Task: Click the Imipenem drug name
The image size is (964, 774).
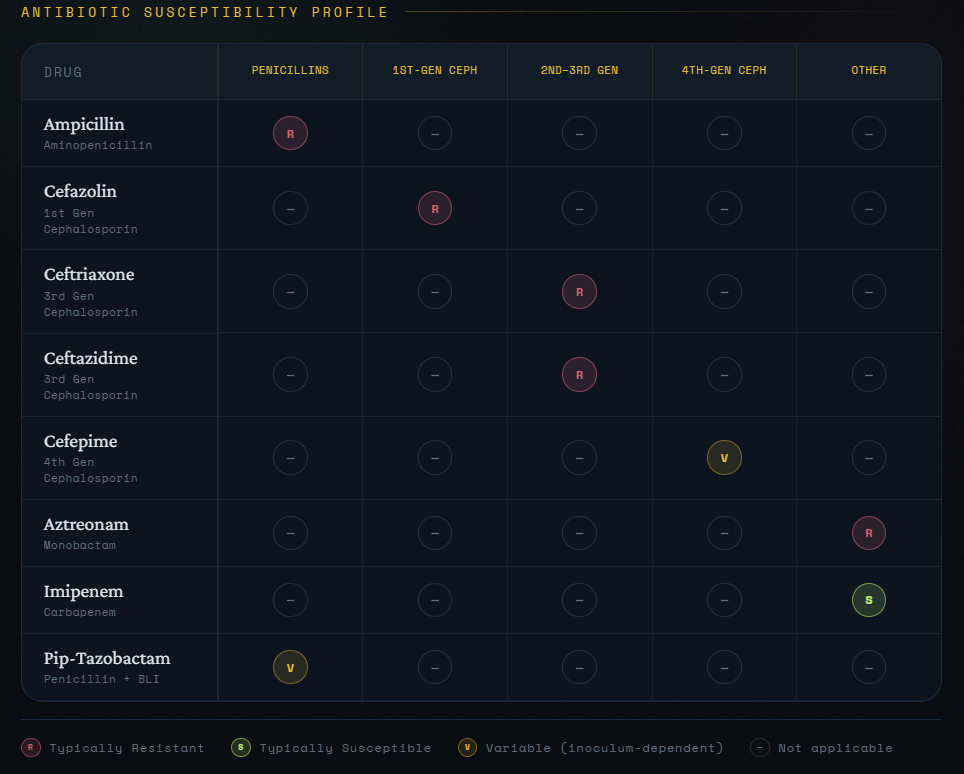Action: [x=83, y=591]
